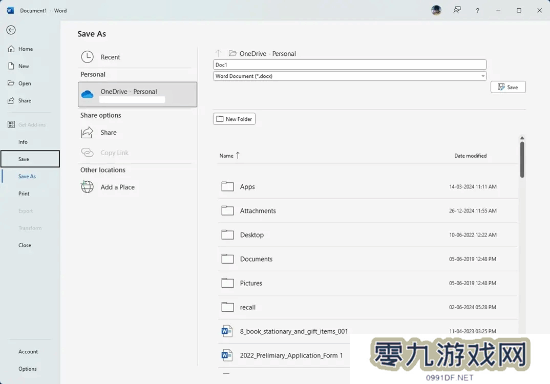Click the New Folder icon
The height and width of the screenshot is (384, 550).
(220, 119)
